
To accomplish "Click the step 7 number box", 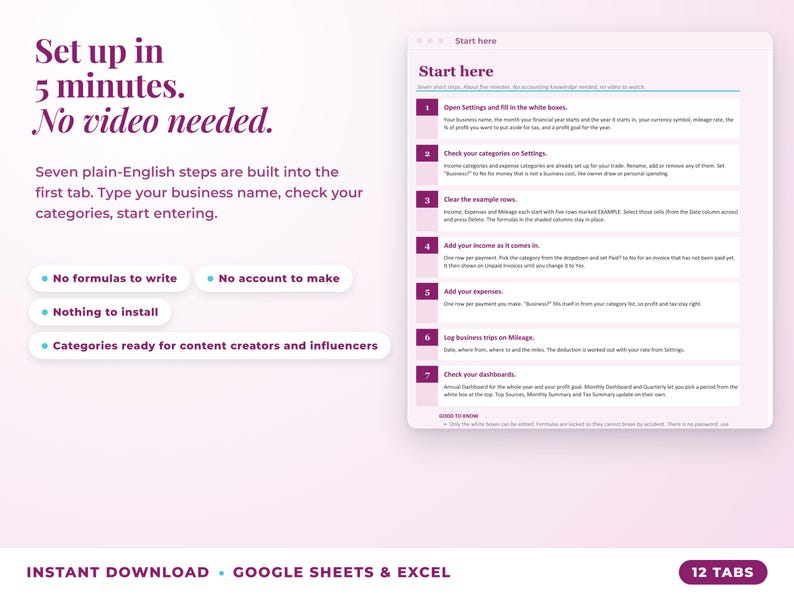I will (427, 375).
